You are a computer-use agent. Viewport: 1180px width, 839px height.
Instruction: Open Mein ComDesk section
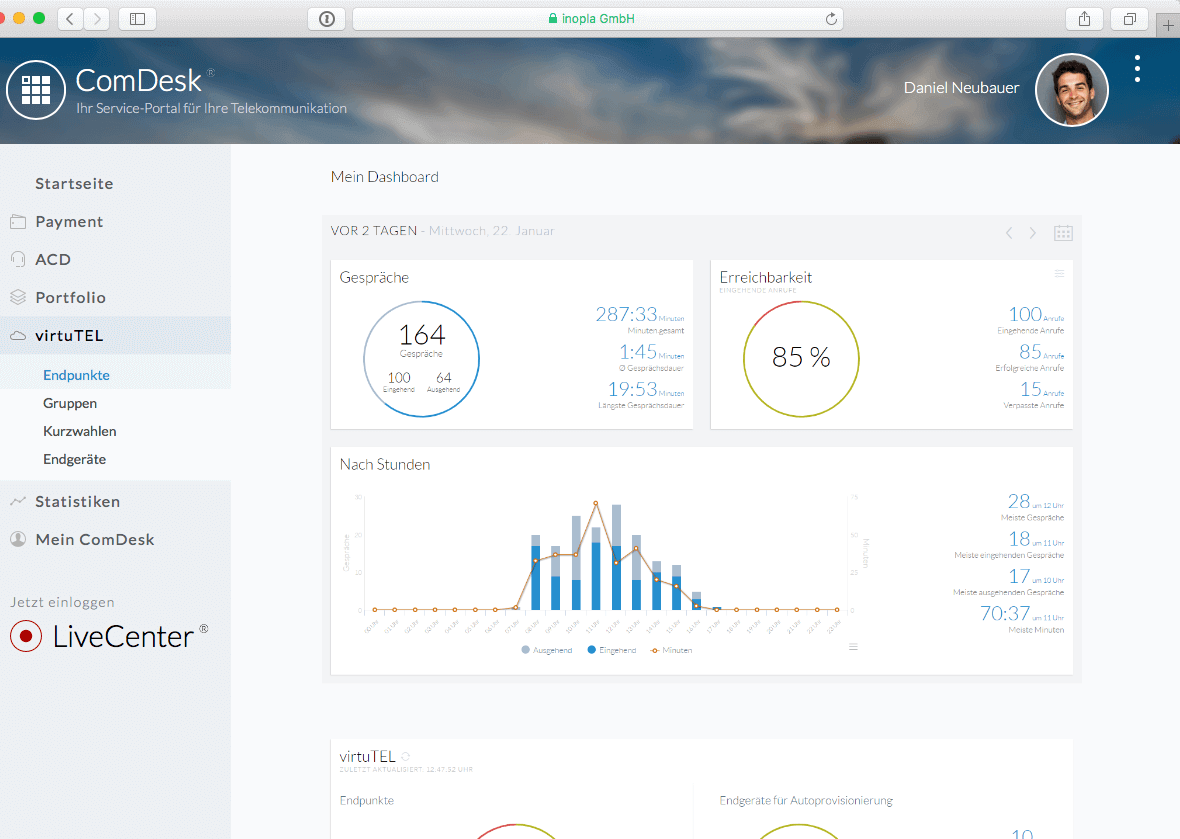95,540
